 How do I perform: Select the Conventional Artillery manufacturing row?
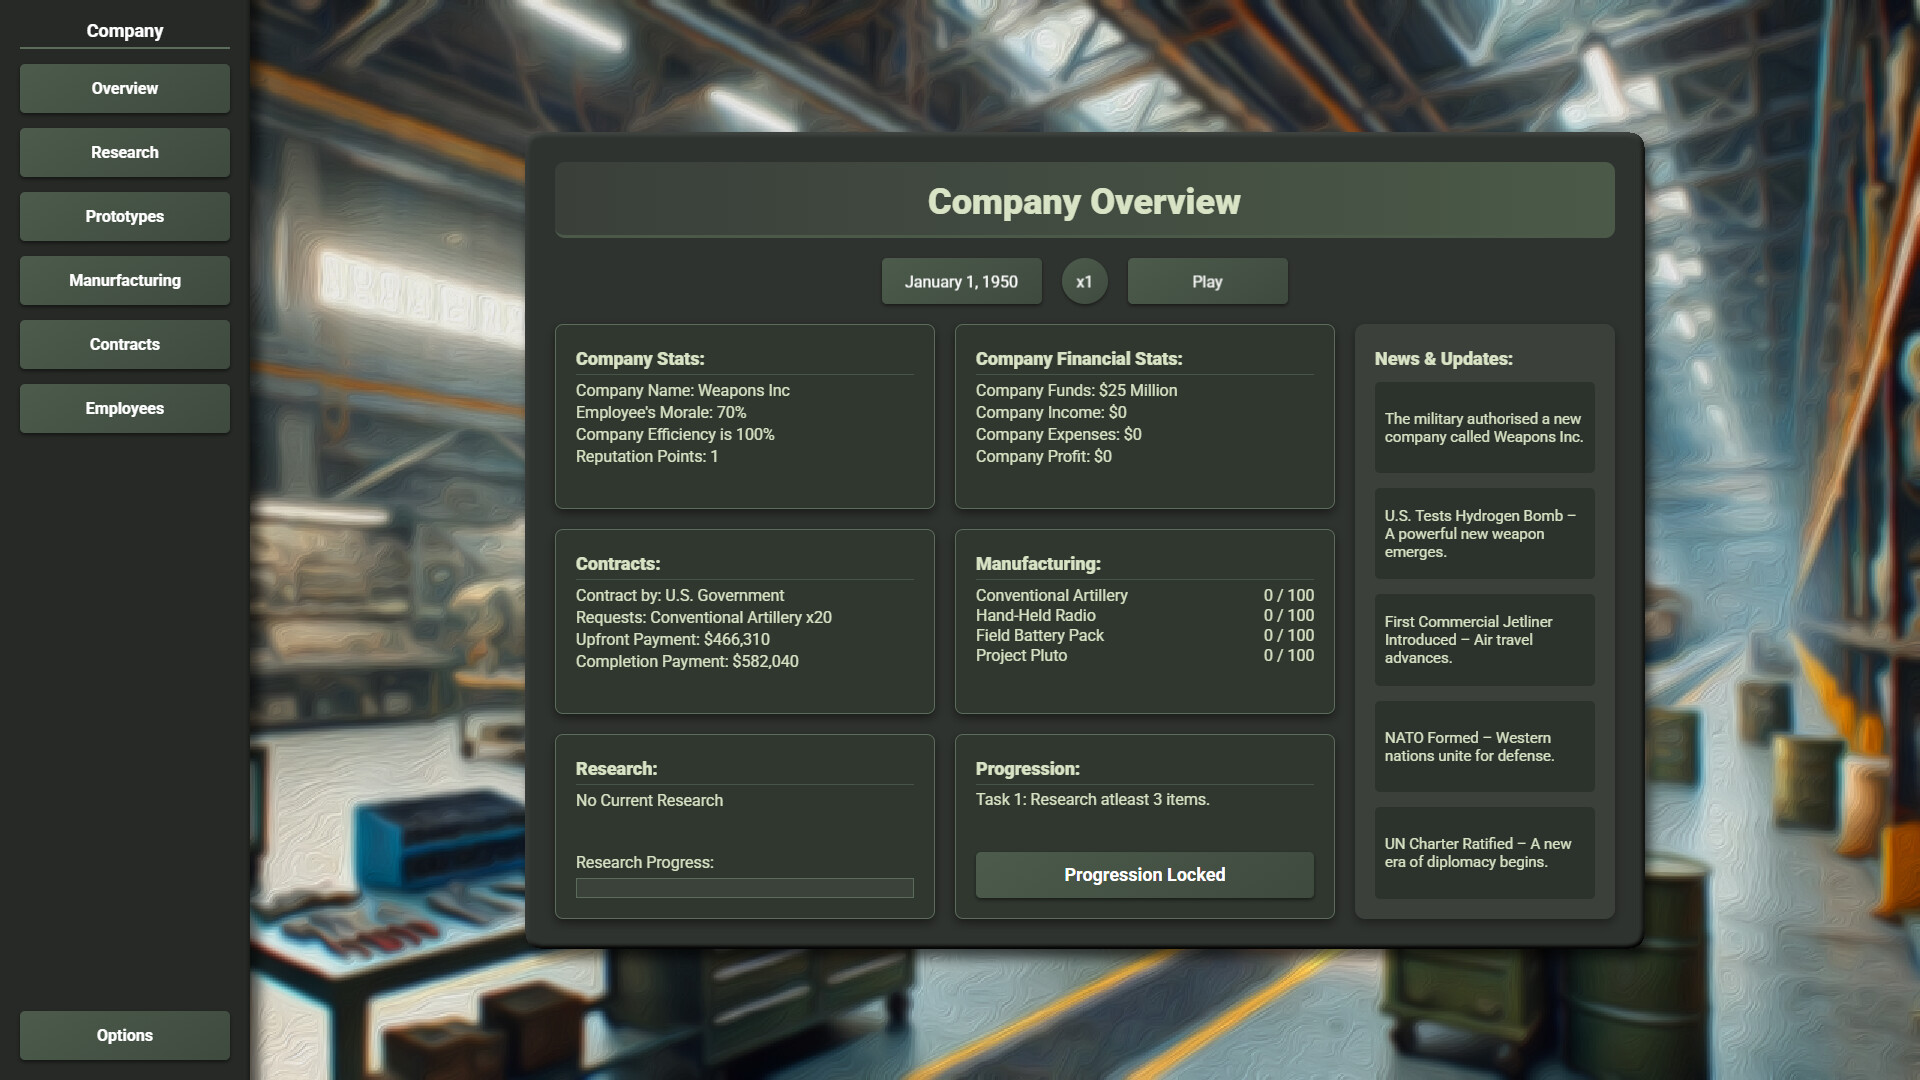[x=1051, y=595]
